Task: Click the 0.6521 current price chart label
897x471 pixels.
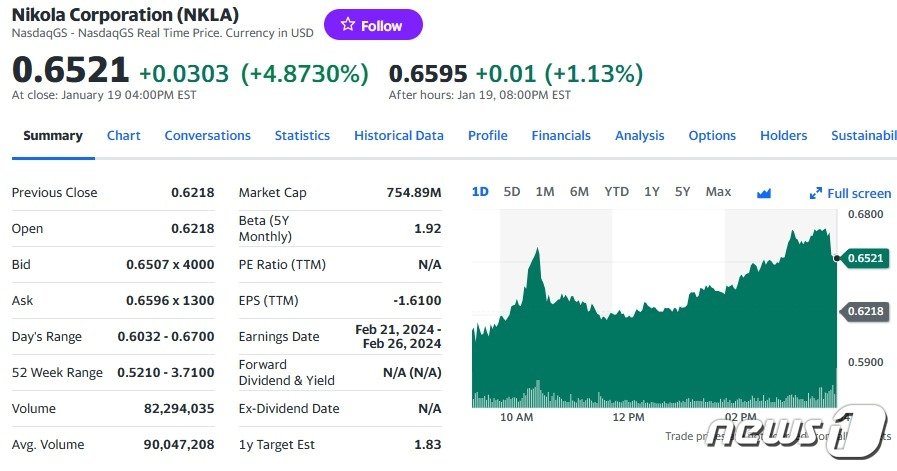Action: pyautogui.click(x=865, y=258)
